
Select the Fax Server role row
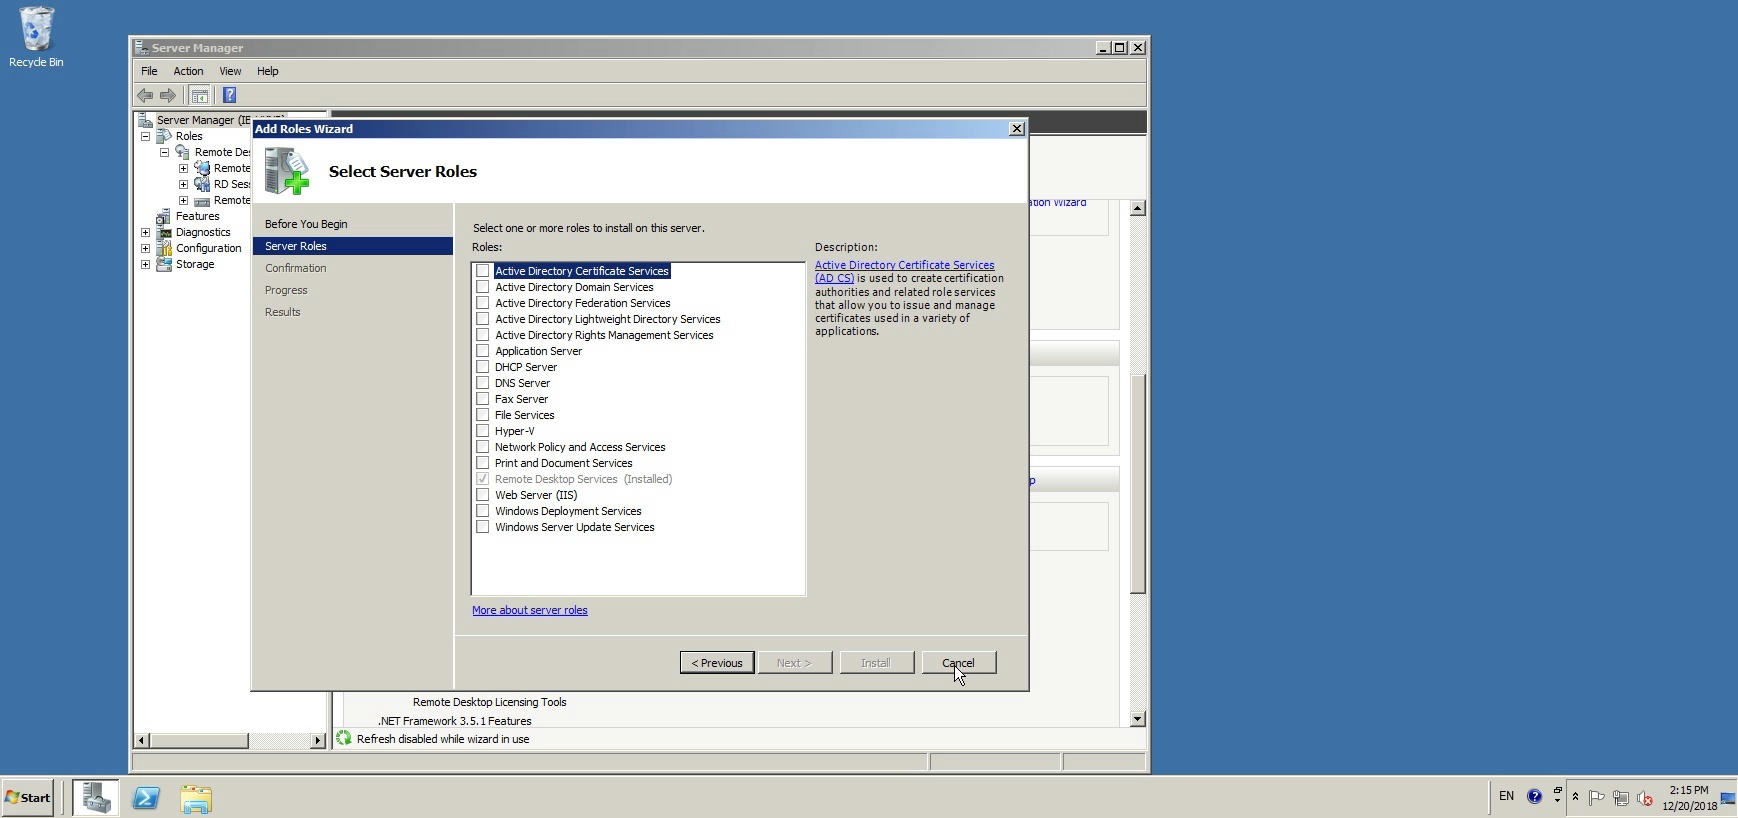click(x=521, y=399)
